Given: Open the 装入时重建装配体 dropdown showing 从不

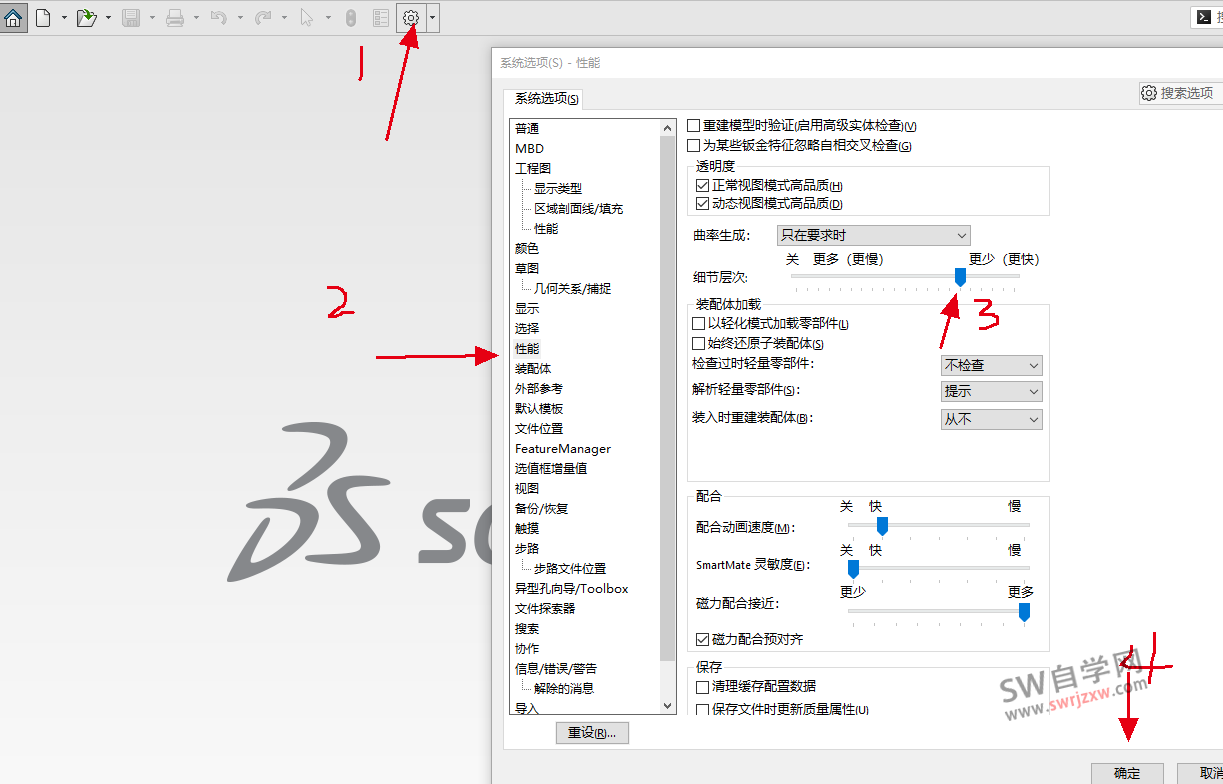Looking at the screenshot, I should point(991,418).
